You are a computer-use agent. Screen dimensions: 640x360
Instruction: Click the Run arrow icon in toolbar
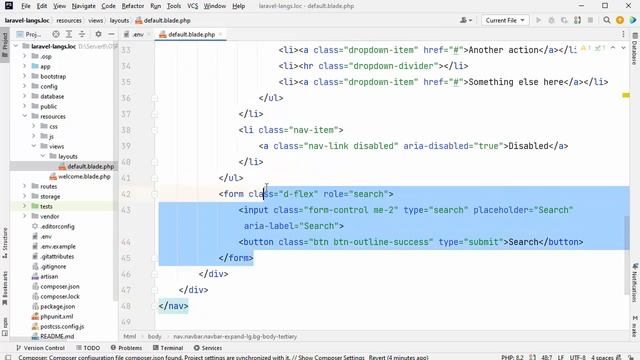[x=538, y=20]
